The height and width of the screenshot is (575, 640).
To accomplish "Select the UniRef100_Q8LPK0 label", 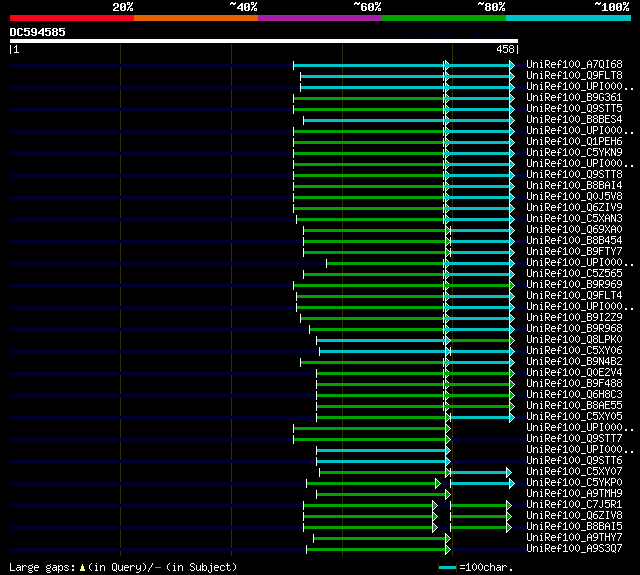I will click(x=574, y=340).
